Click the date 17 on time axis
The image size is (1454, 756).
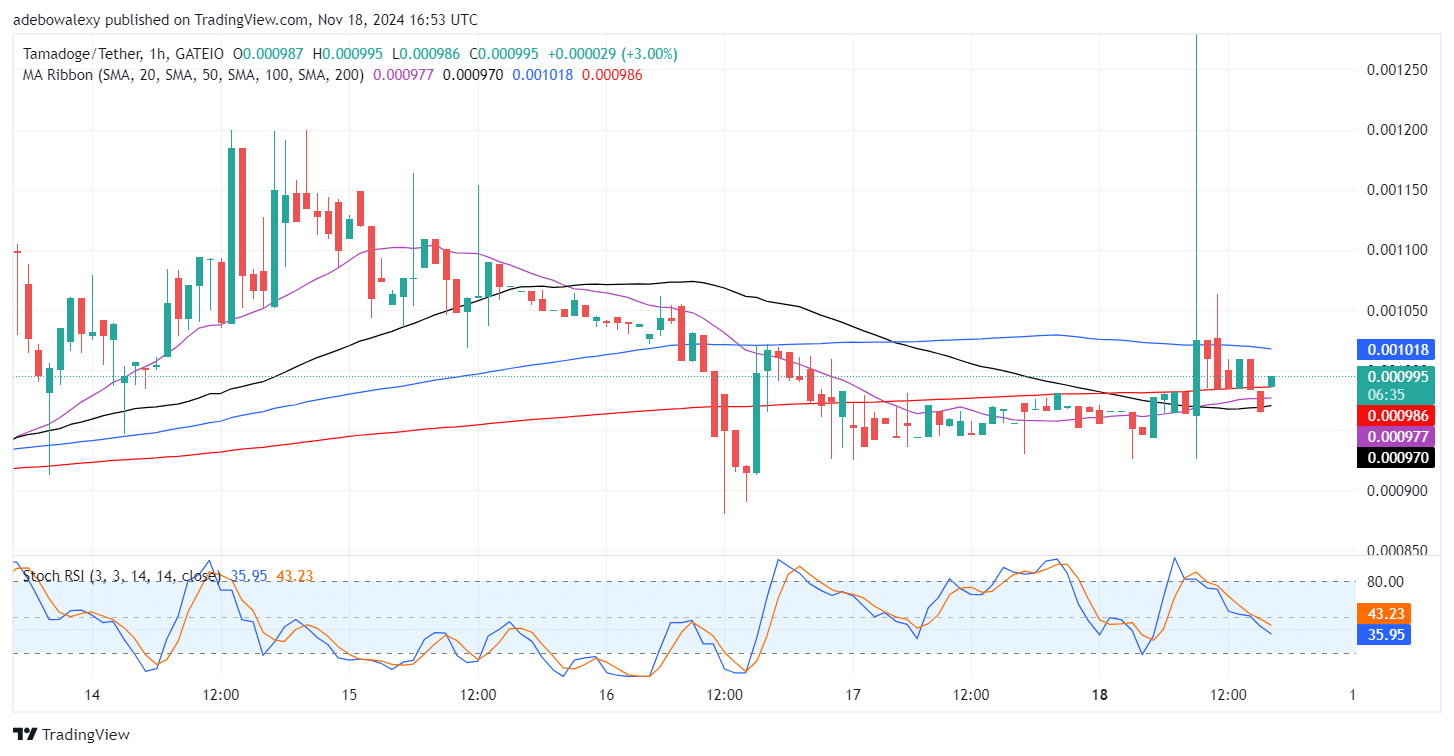(x=852, y=695)
